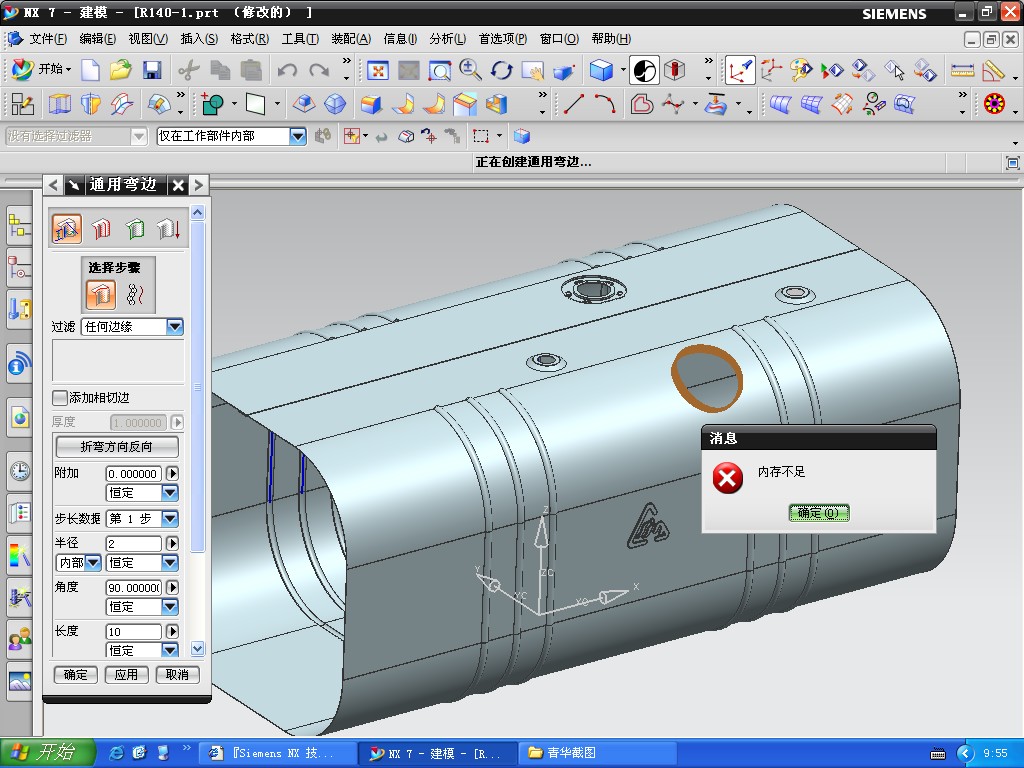1024x768 pixels.
Task: Click 确定 in the 内存不足 message
Action: point(818,513)
